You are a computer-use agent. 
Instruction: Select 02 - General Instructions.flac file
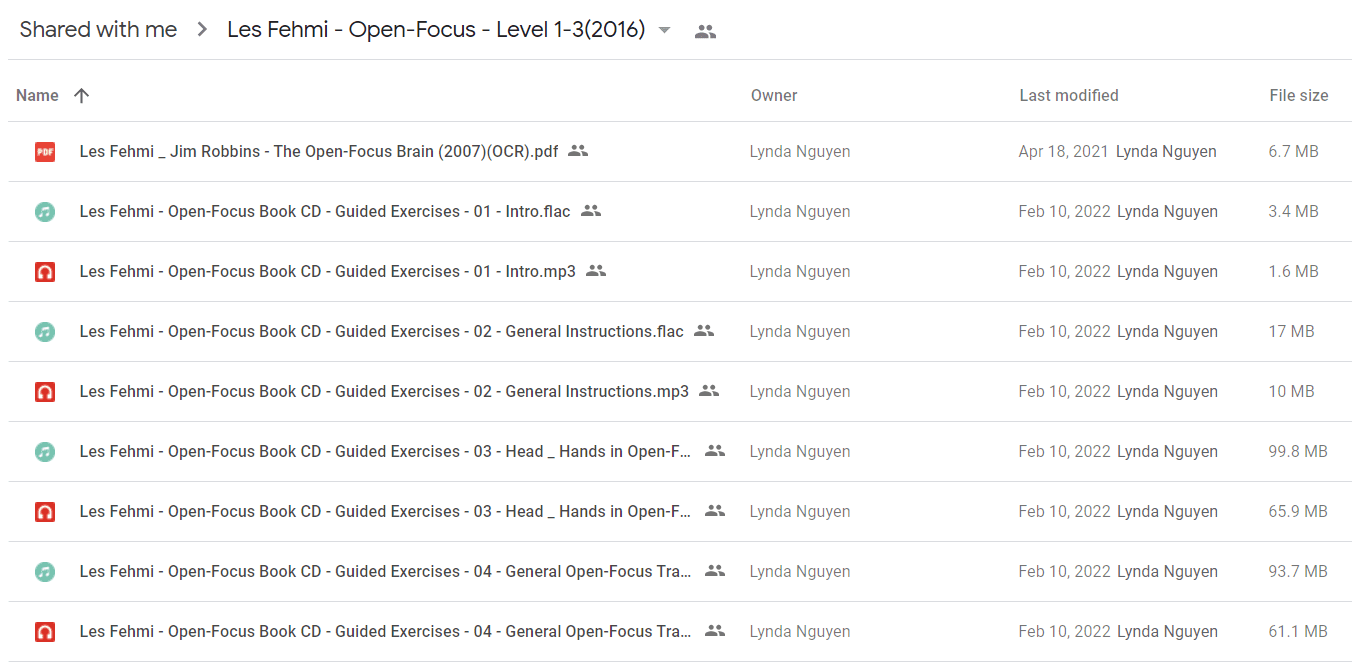point(382,332)
